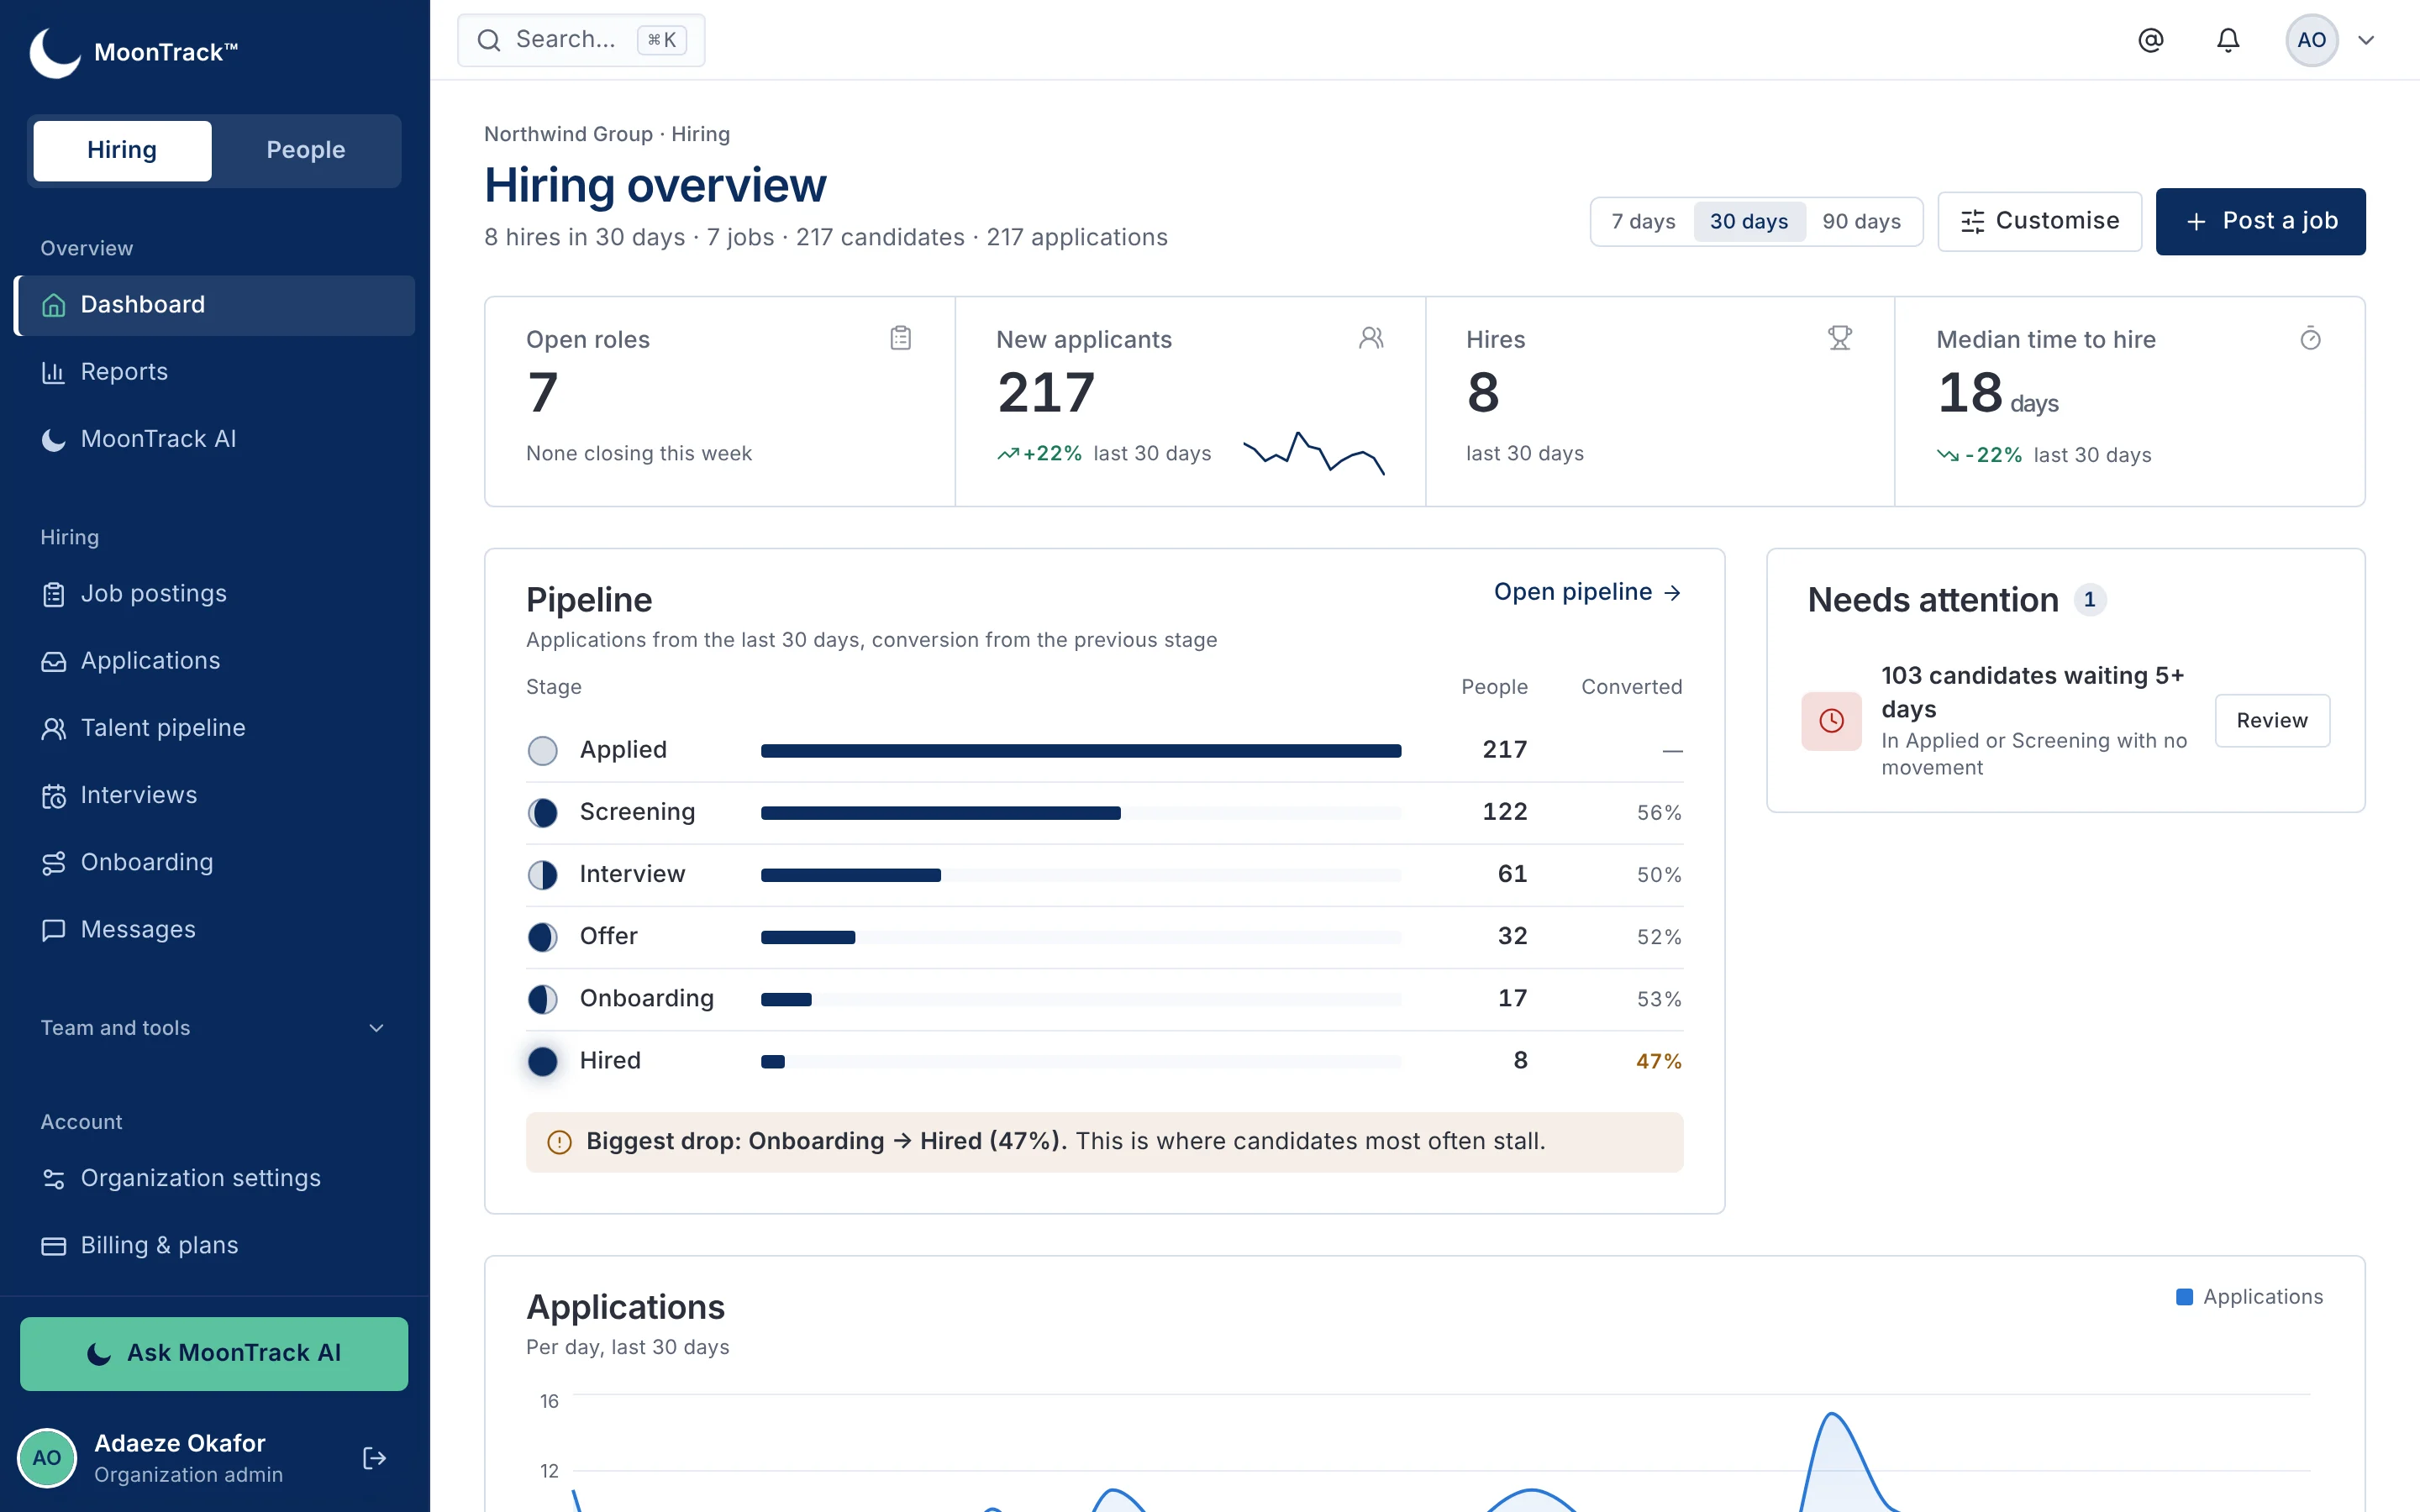2420x1512 pixels.
Task: Click the Hires trophy icon
Action: (x=1840, y=339)
